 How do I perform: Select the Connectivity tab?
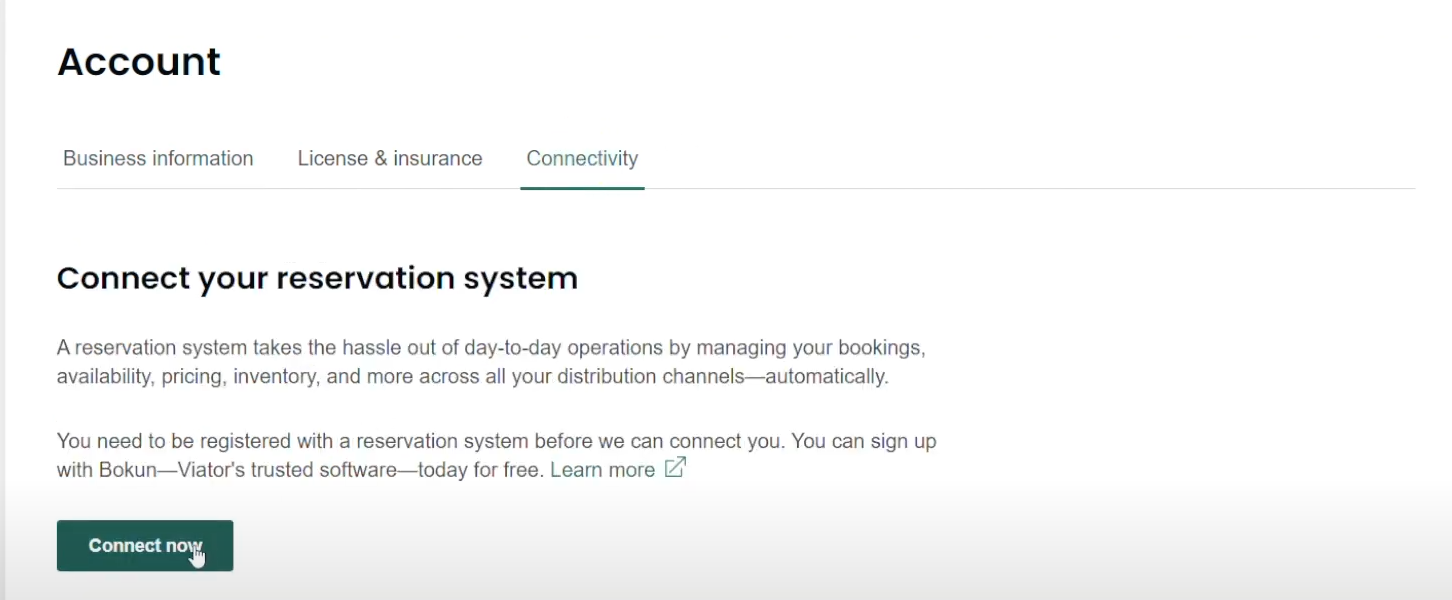click(582, 158)
